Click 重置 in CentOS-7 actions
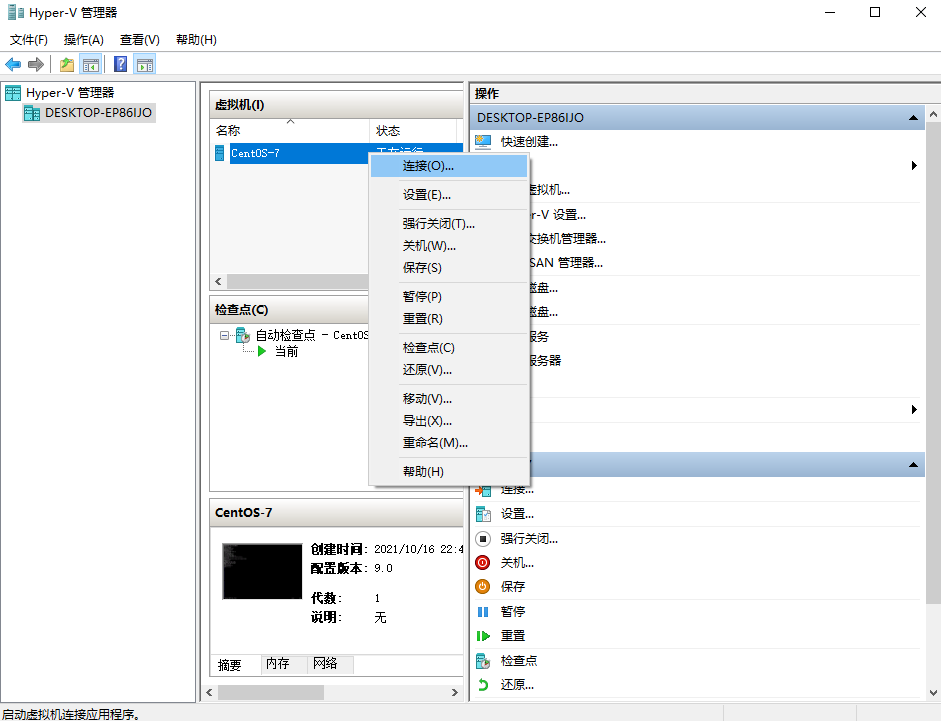The height and width of the screenshot is (721, 941). [x=513, y=636]
